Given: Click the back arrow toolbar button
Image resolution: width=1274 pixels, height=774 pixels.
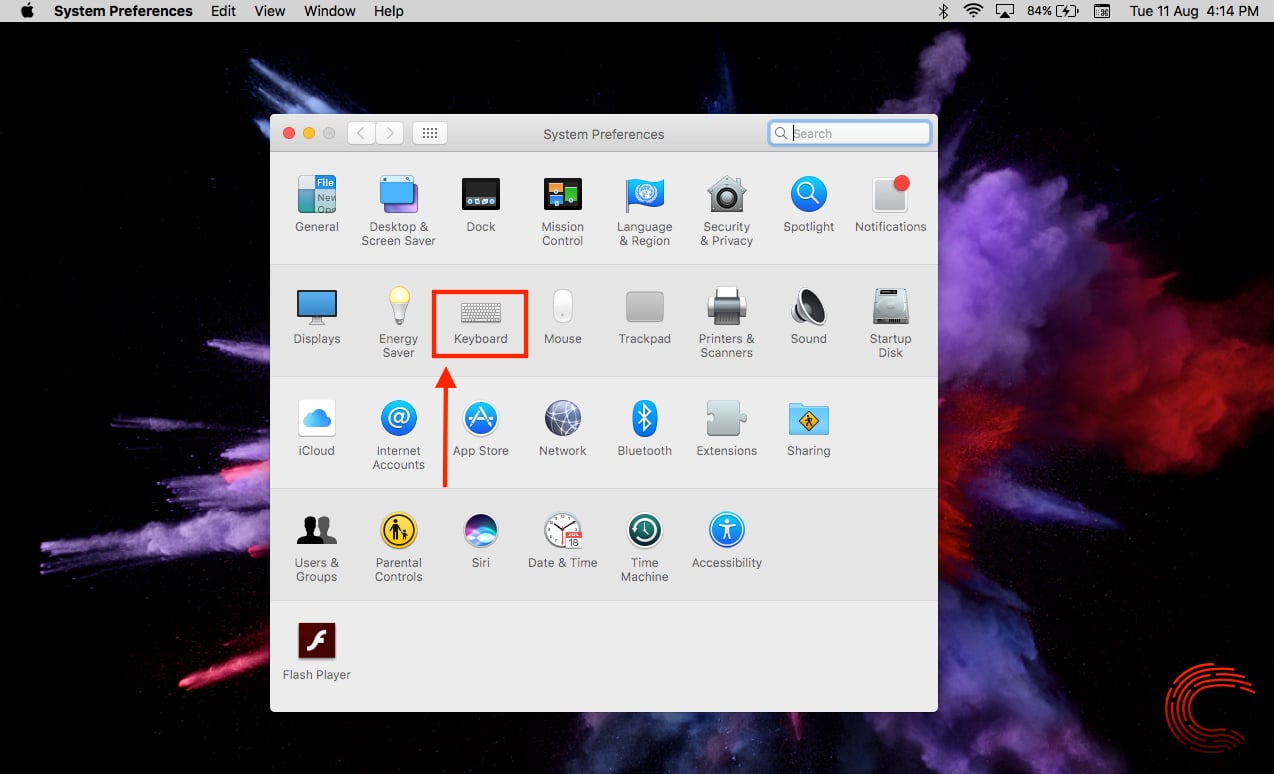Looking at the screenshot, I should pos(361,133).
